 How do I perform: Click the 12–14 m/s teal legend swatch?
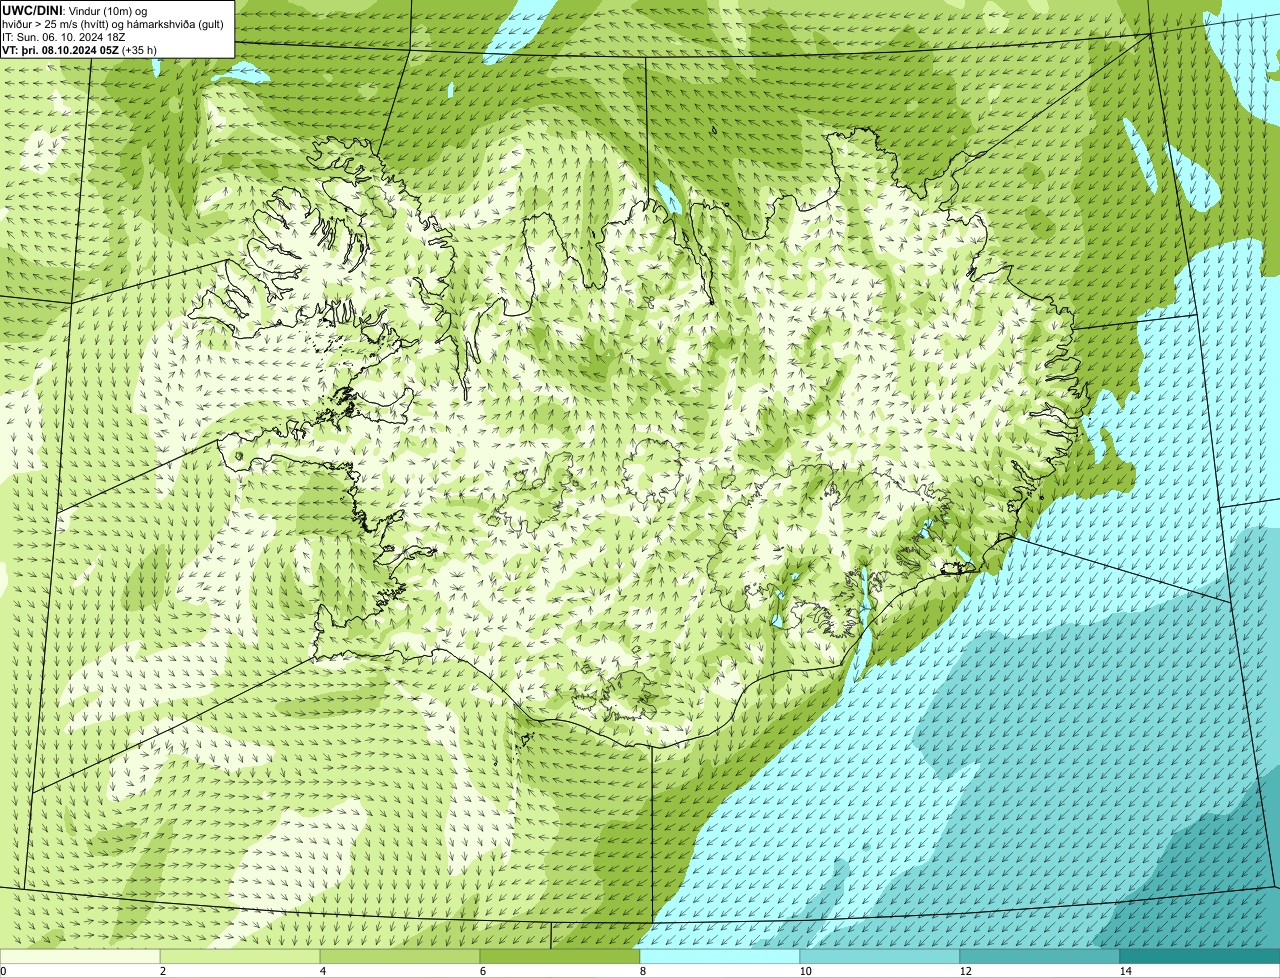pos(1040,956)
